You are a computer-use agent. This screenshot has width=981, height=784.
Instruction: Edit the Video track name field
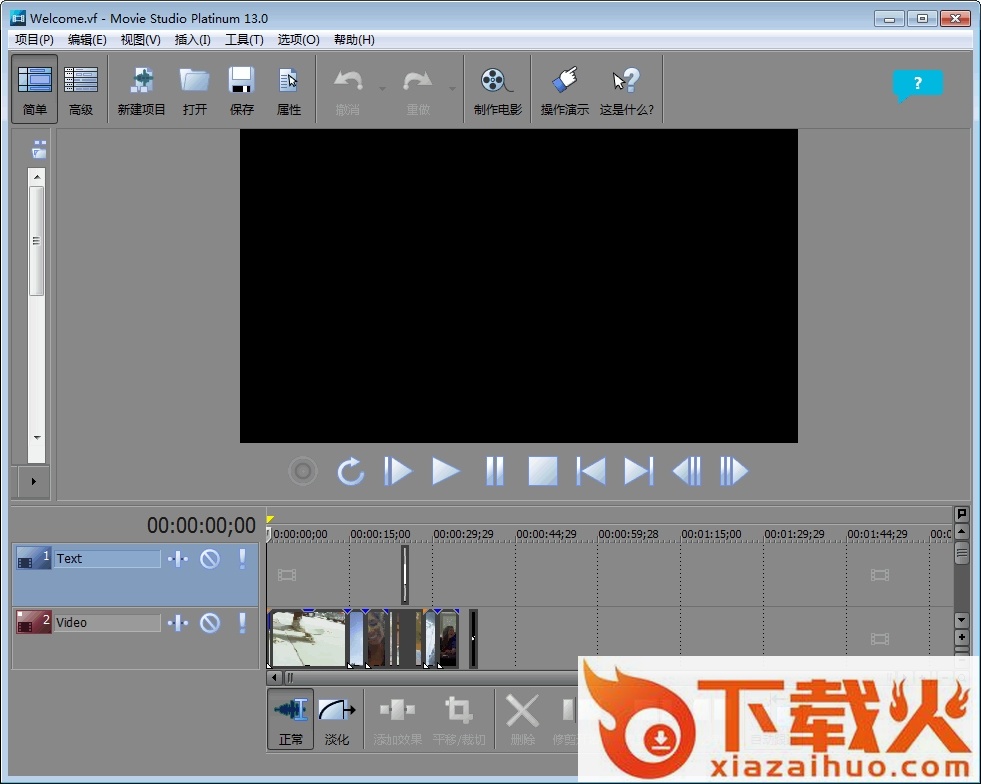[x=107, y=623]
